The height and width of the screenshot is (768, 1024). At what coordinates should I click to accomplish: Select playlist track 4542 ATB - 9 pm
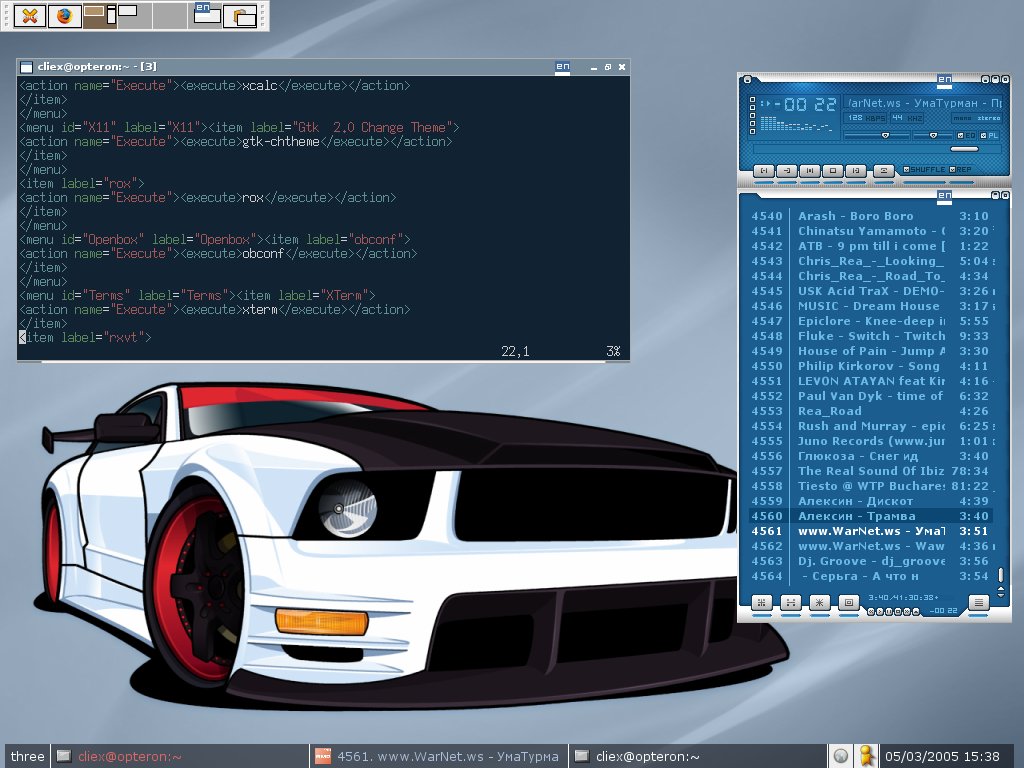point(870,246)
